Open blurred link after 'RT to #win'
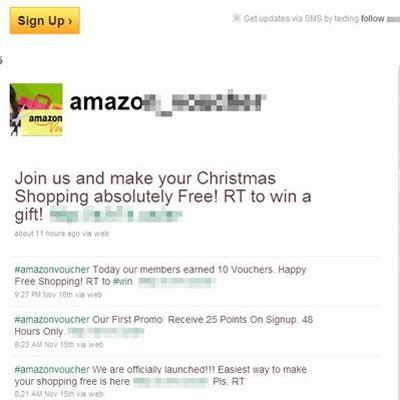The height and width of the screenshot is (400, 400). pyautogui.click(x=177, y=282)
